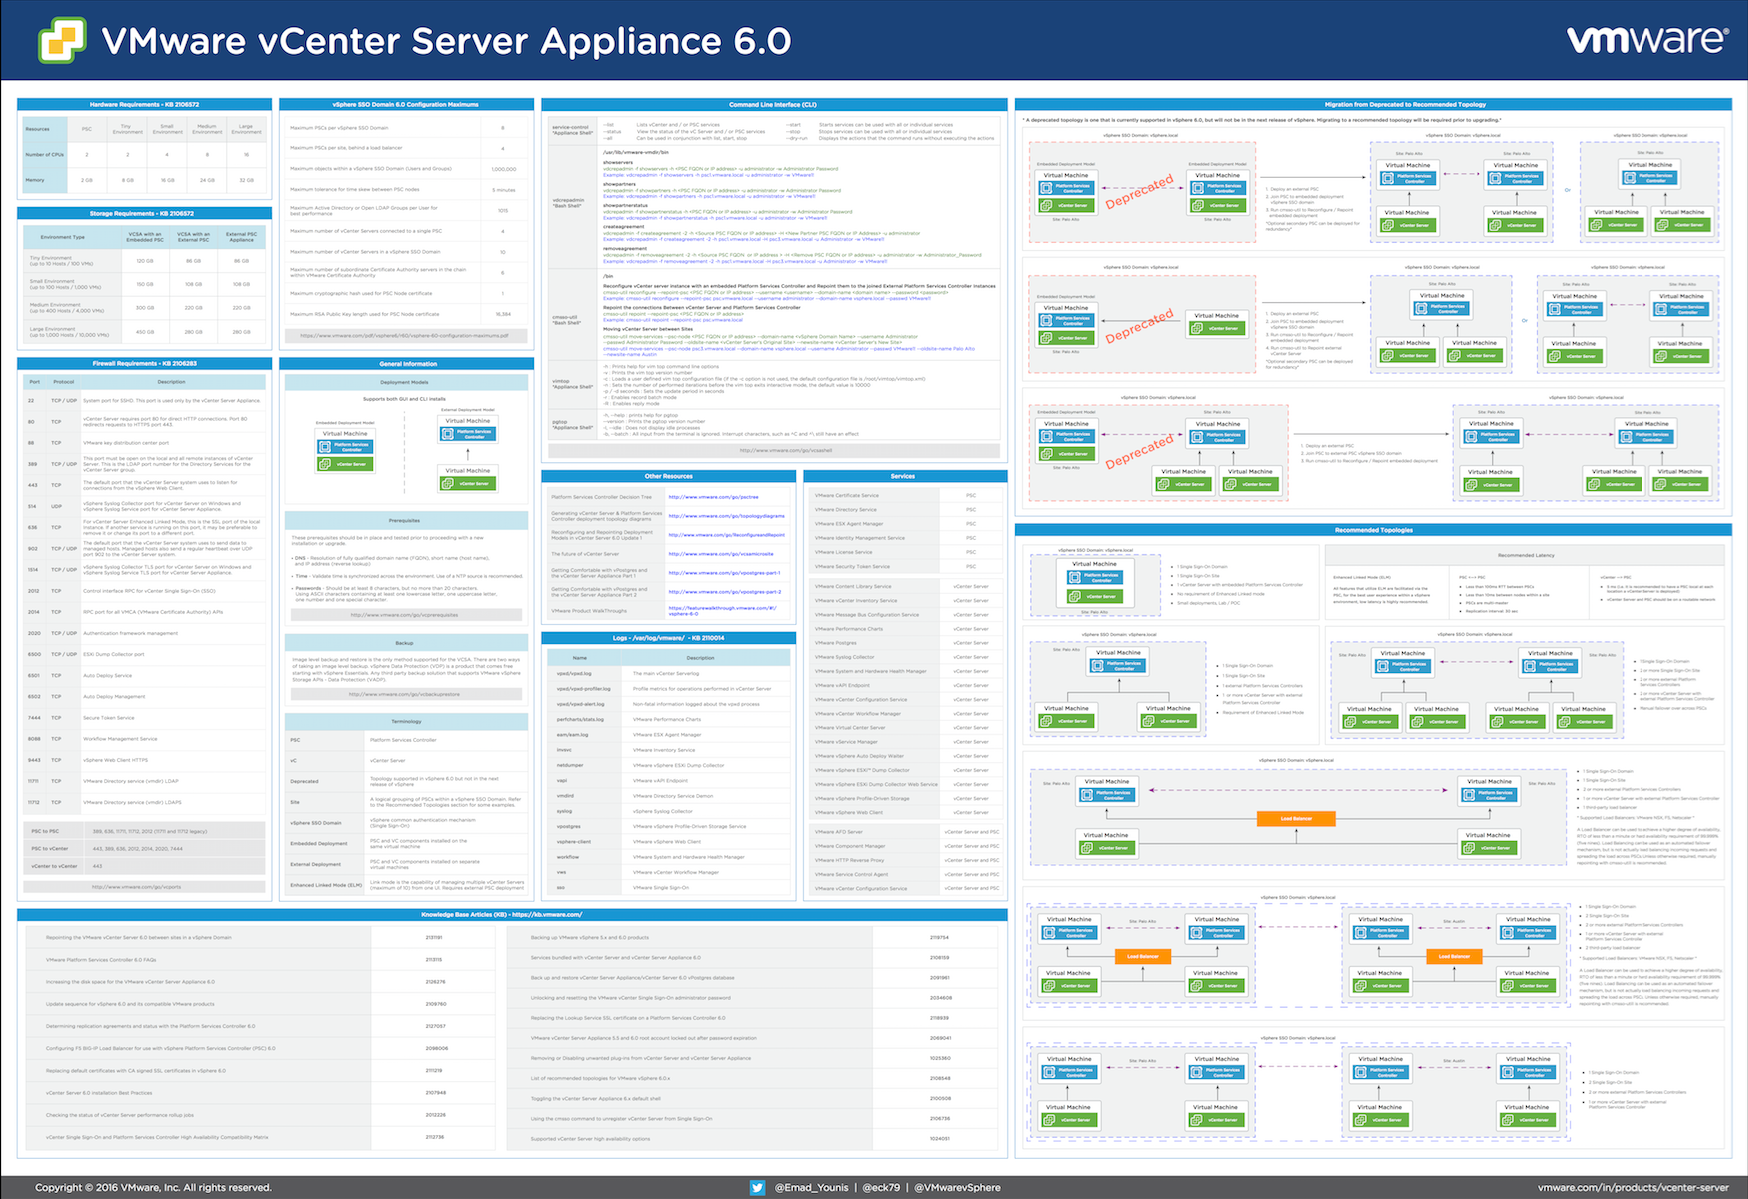
Task: Click the @eck79 Twitter handle
Action: (881, 1187)
